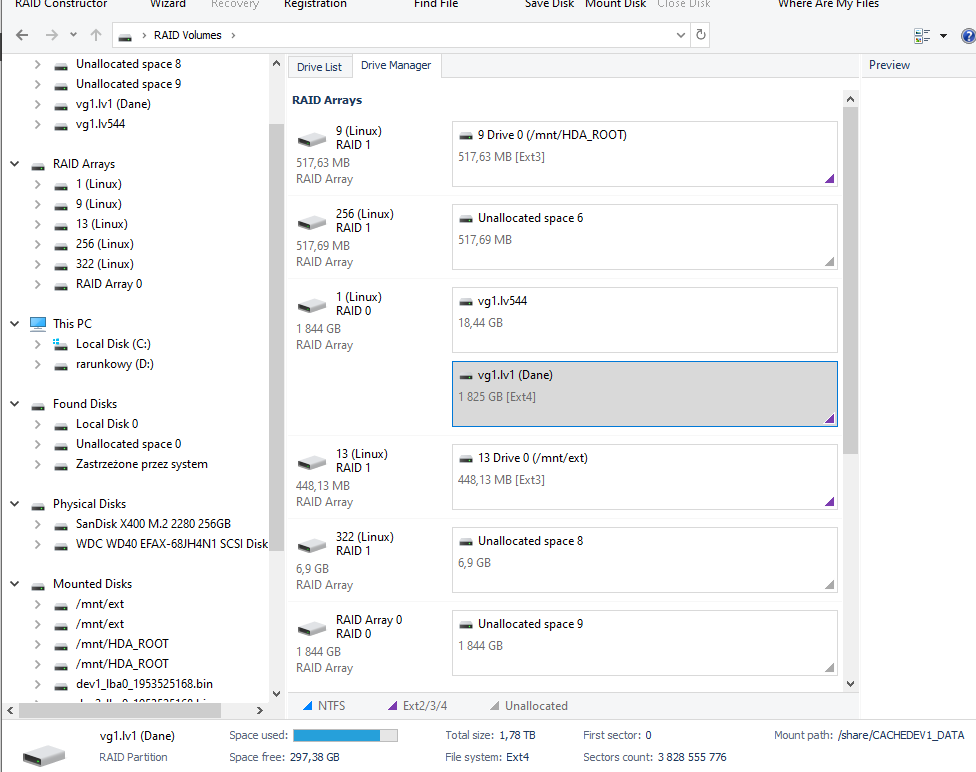This screenshot has height=772, width=976.
Task: Click the status bar drive icon
Action: click(x=44, y=756)
